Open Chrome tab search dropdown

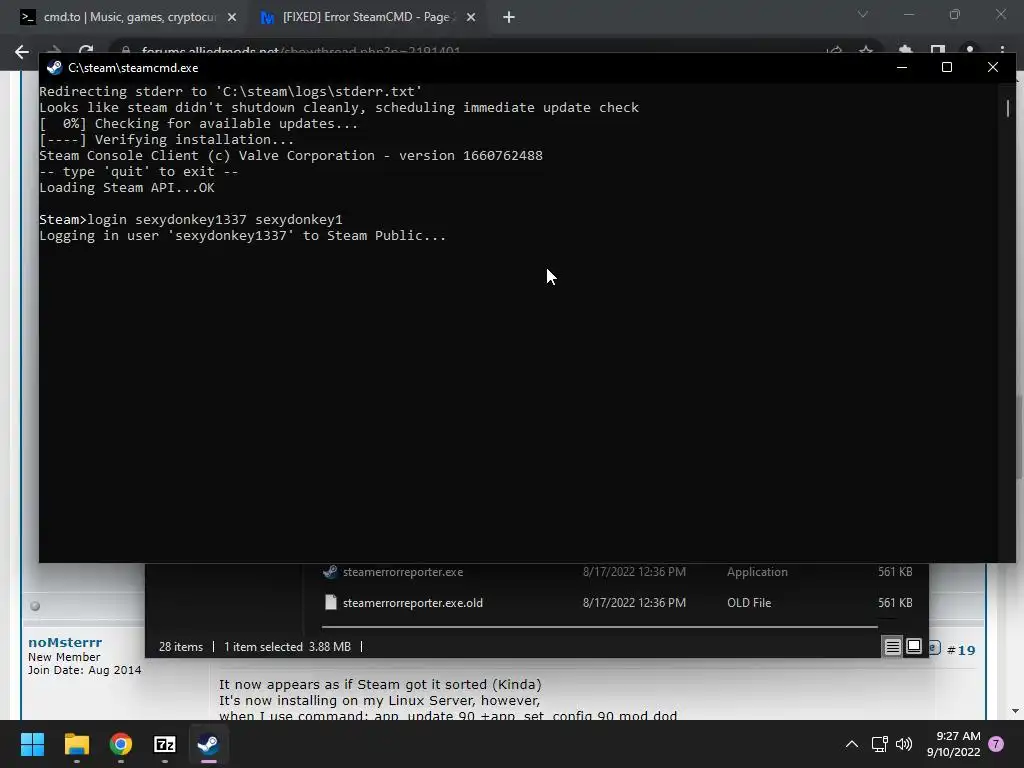(863, 14)
